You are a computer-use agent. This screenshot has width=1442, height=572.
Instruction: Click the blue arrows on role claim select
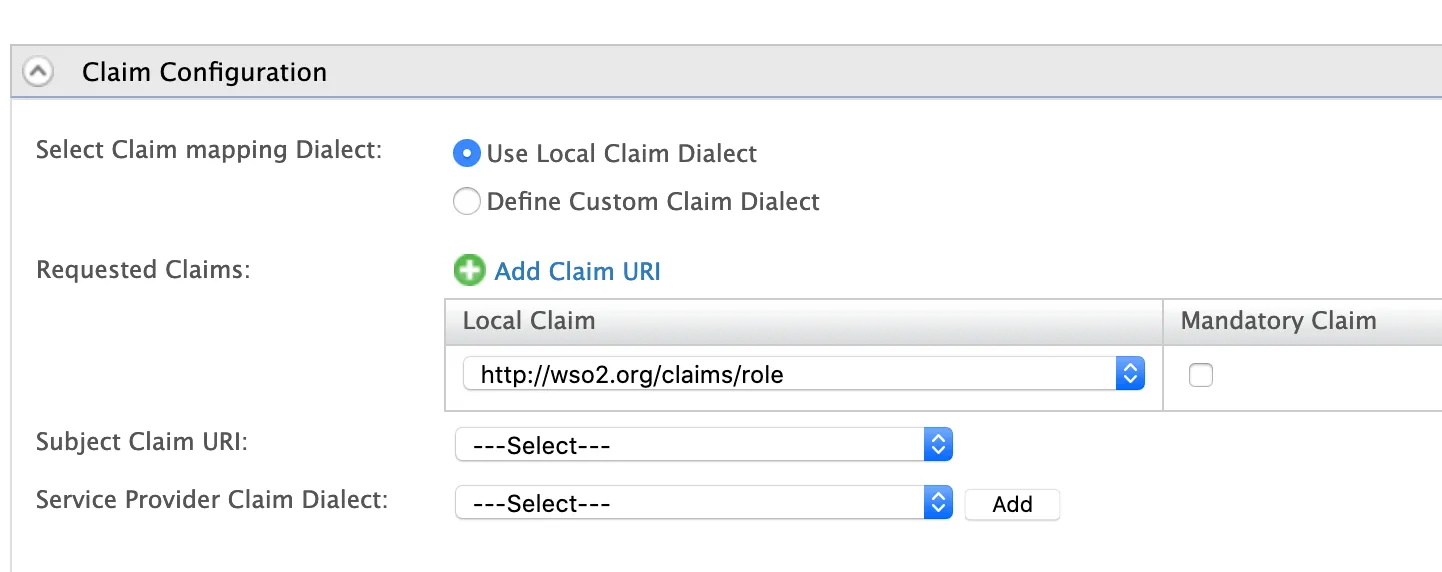pos(1130,375)
